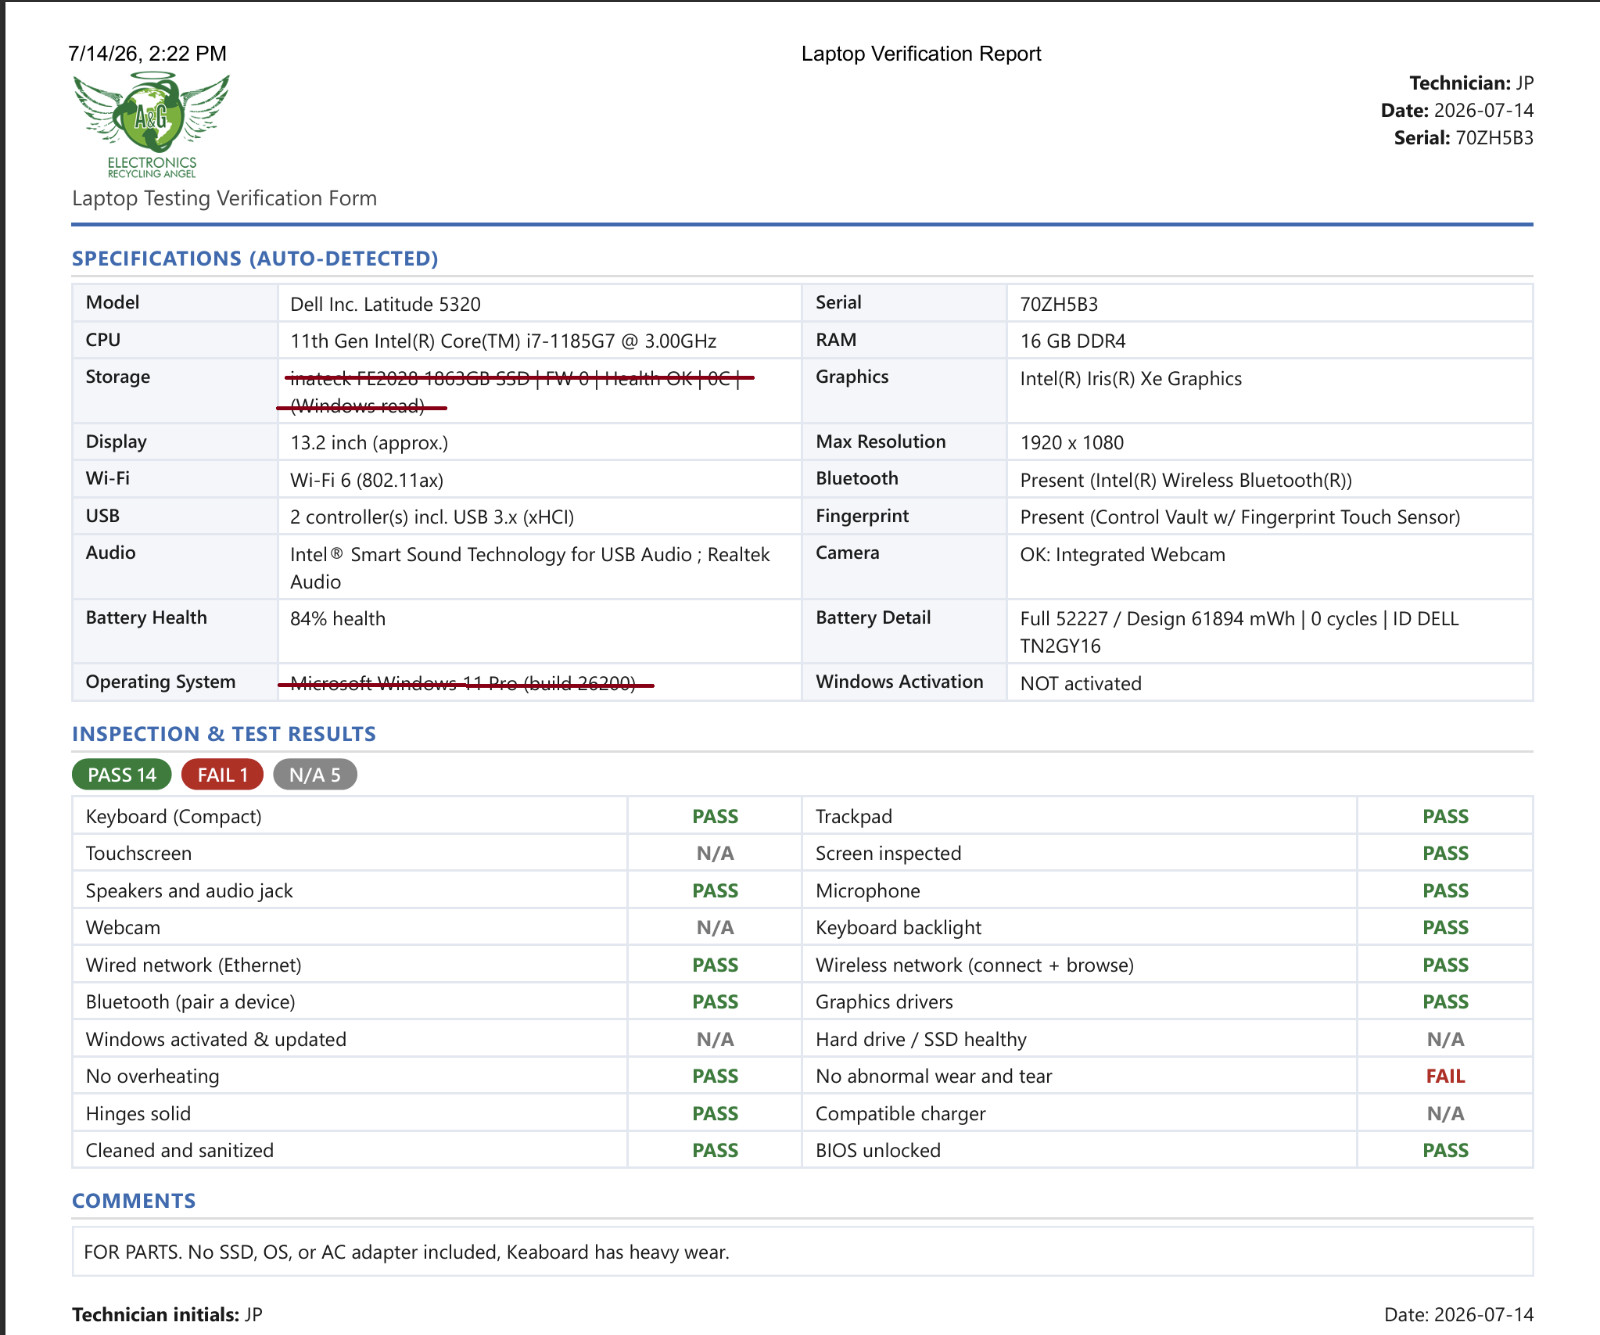Viewport: 1600px width, 1335px height.
Task: Click N/A result for Compatible charger
Action: tap(1445, 1114)
